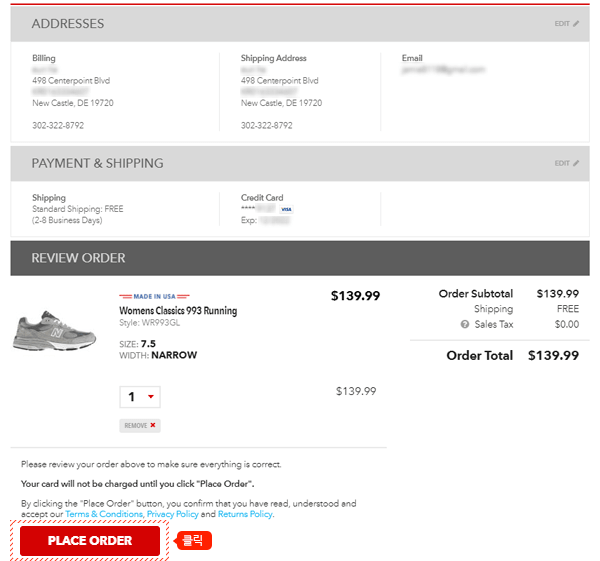The height and width of the screenshot is (561, 600).
Task: Click the Visa card logo
Action: click(x=286, y=209)
